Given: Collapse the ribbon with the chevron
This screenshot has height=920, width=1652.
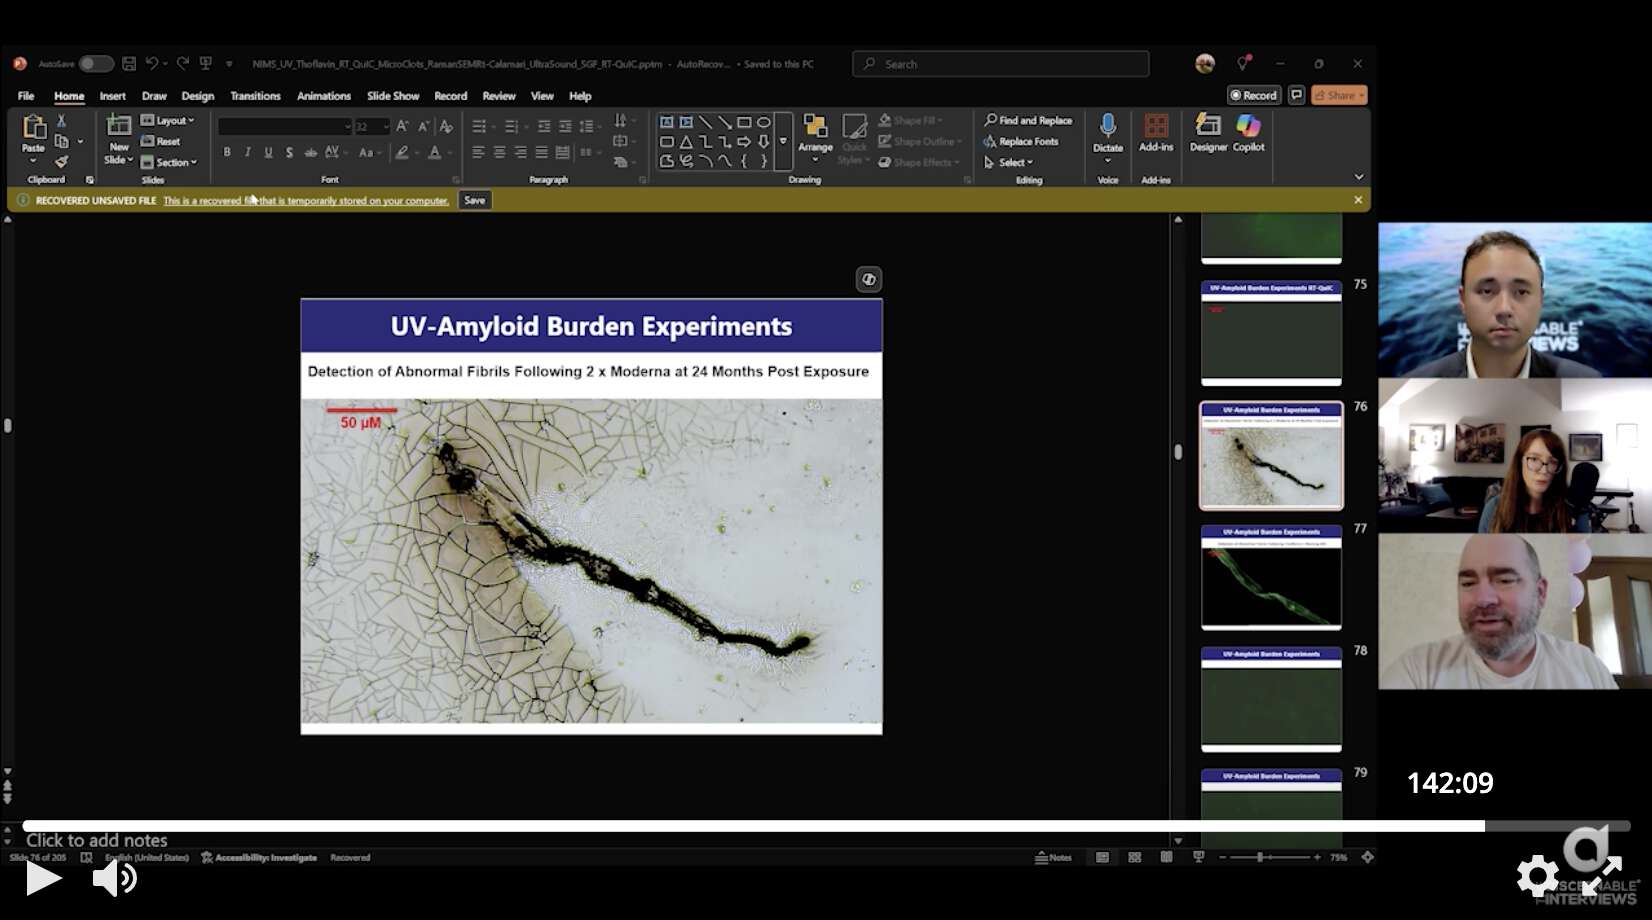Looking at the screenshot, I should click(x=1358, y=177).
